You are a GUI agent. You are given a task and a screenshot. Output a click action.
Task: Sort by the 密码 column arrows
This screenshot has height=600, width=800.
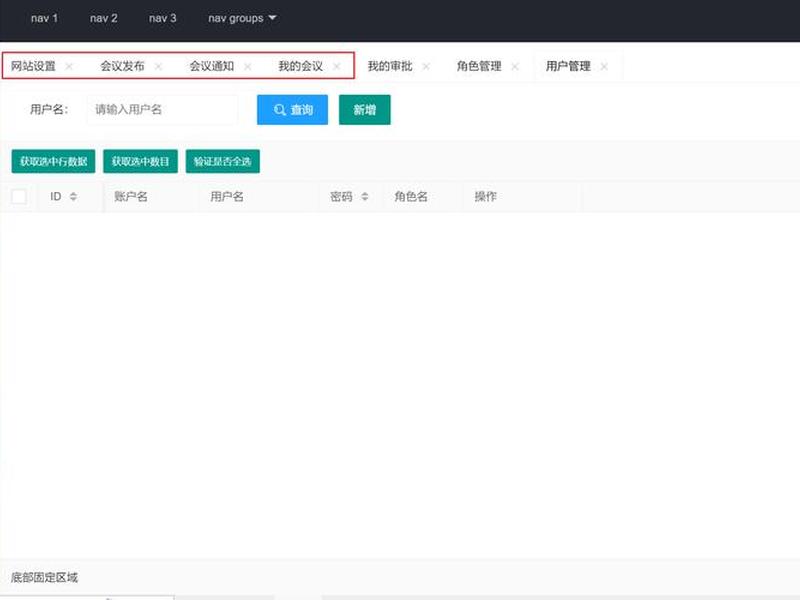tap(365, 196)
